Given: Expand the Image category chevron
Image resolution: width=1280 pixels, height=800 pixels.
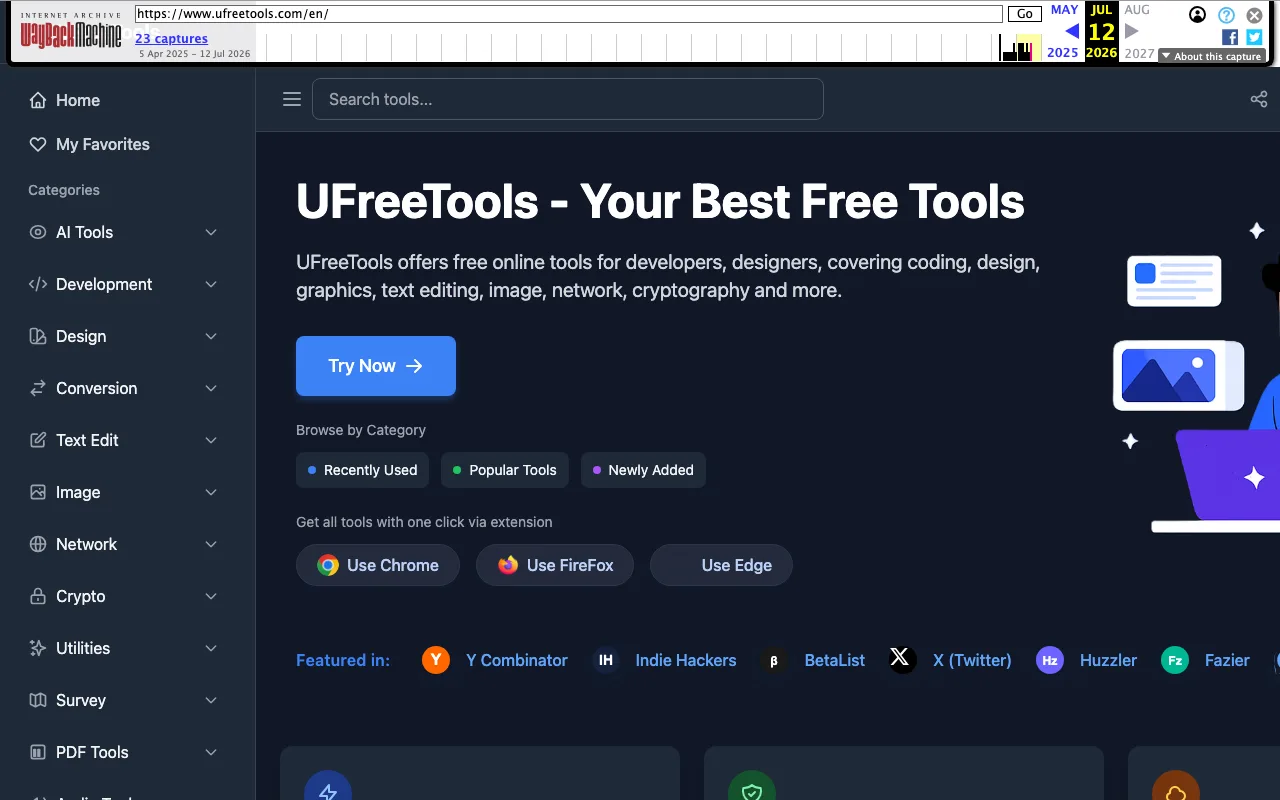Looking at the screenshot, I should coord(211,492).
